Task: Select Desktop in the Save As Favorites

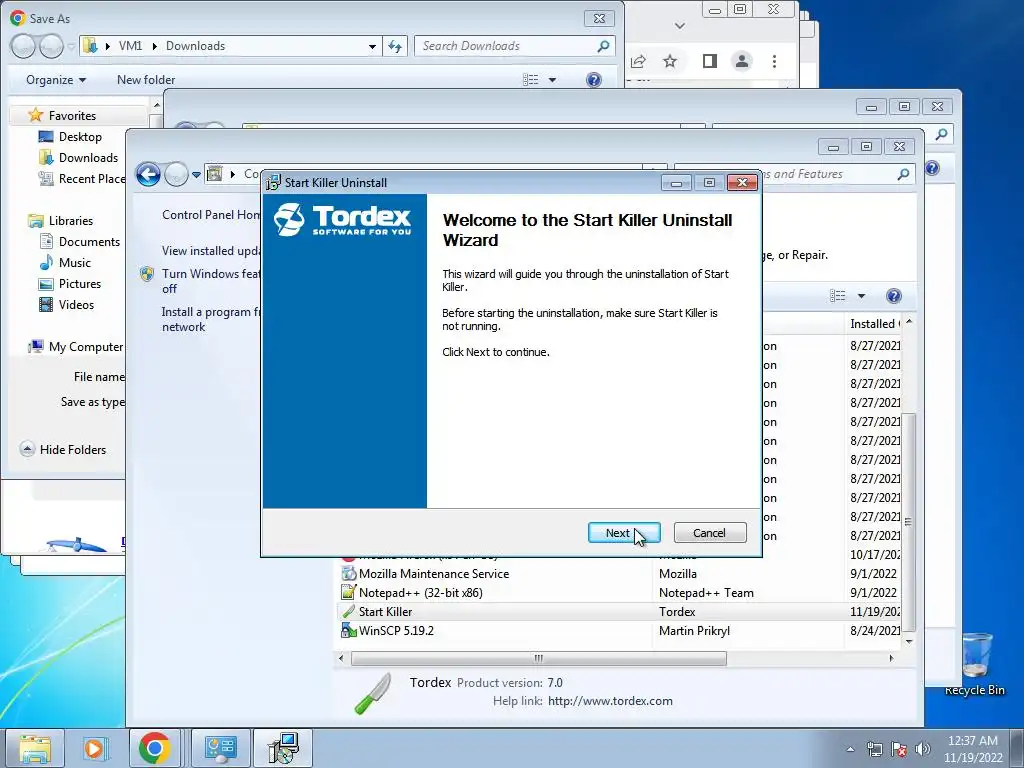Action: [80, 136]
